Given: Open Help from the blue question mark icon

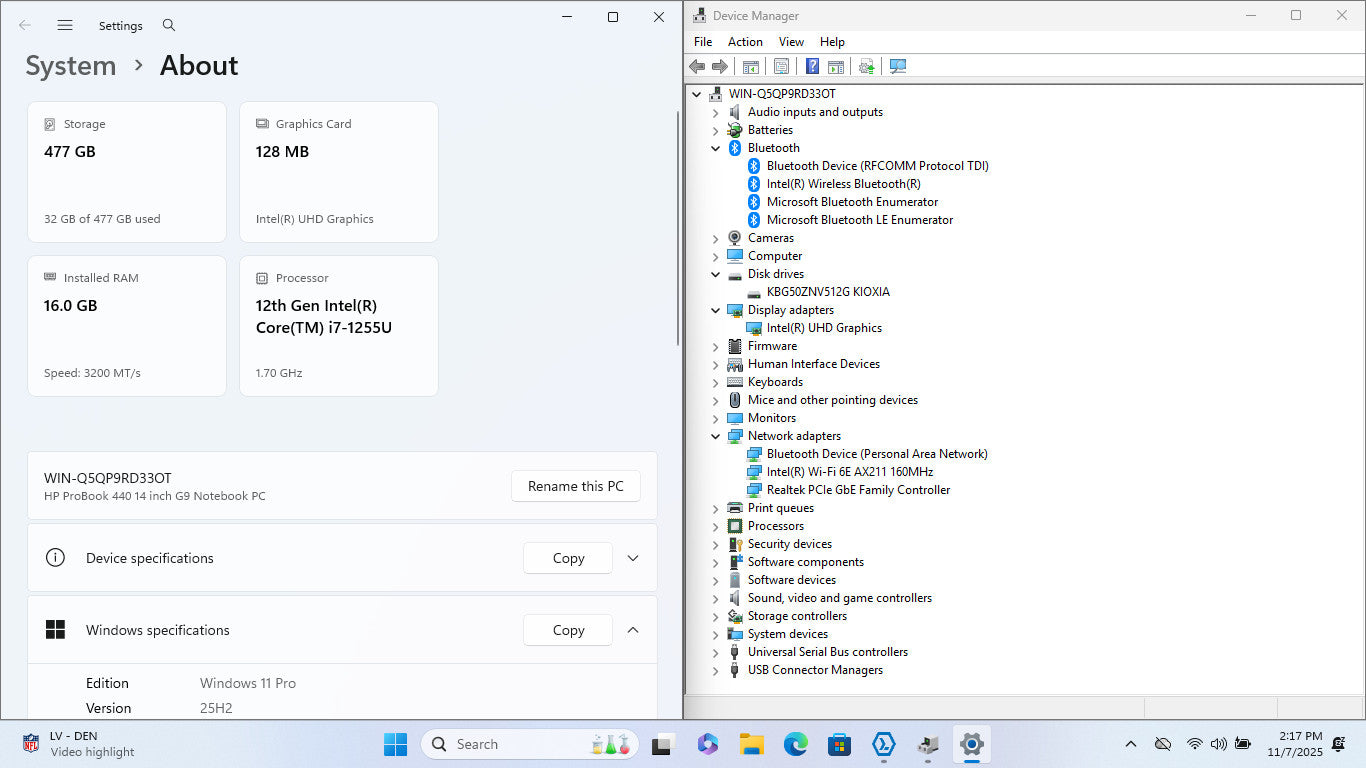Looking at the screenshot, I should click(x=812, y=66).
